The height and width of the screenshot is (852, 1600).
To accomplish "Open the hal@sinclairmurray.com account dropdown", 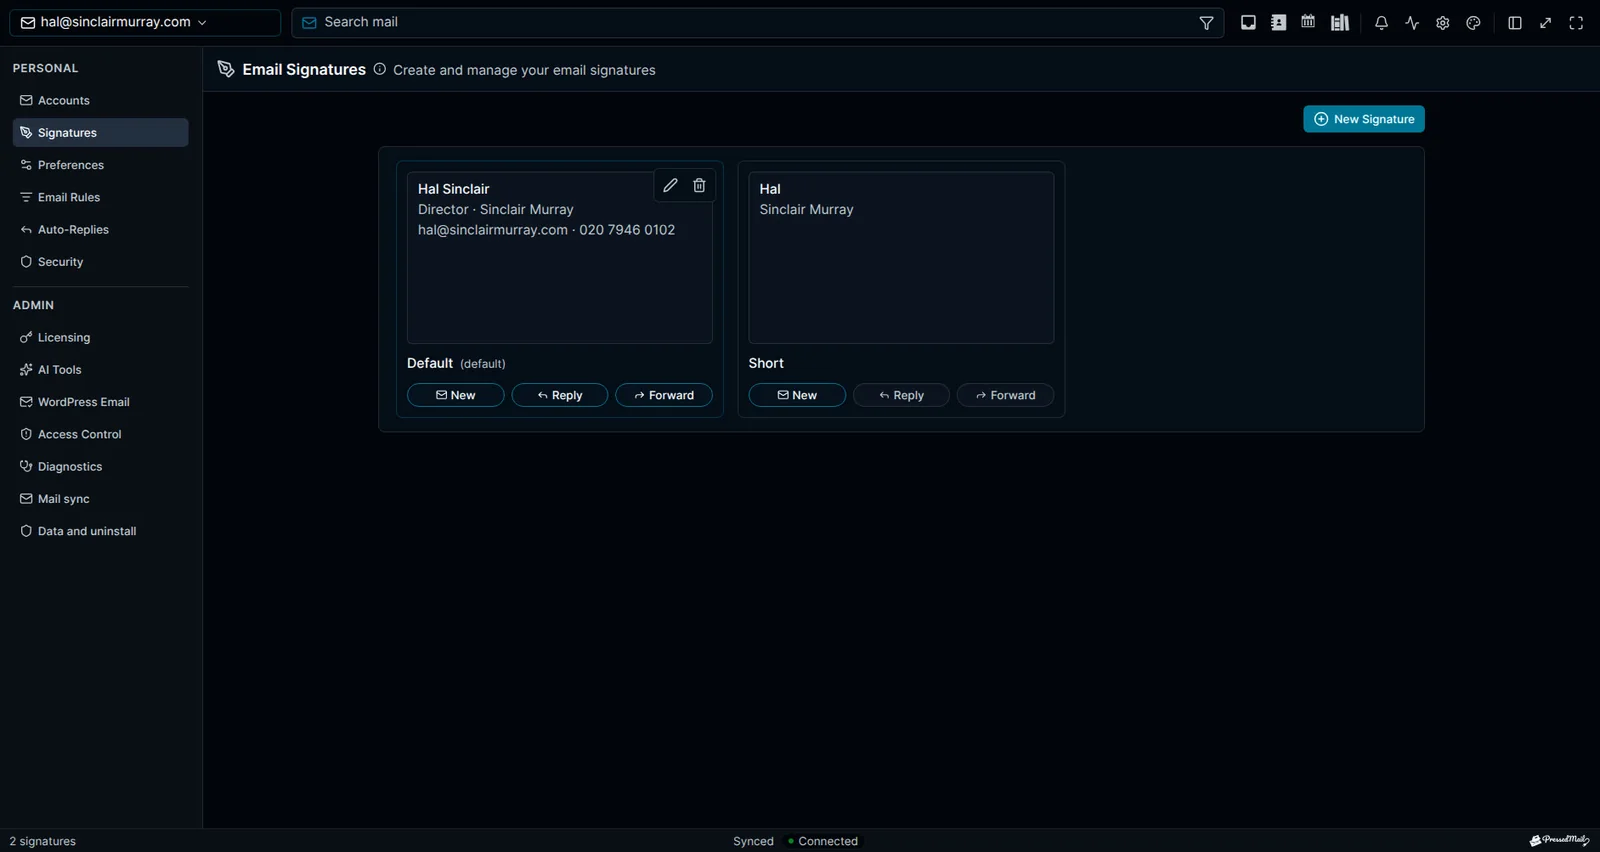I will tap(145, 22).
